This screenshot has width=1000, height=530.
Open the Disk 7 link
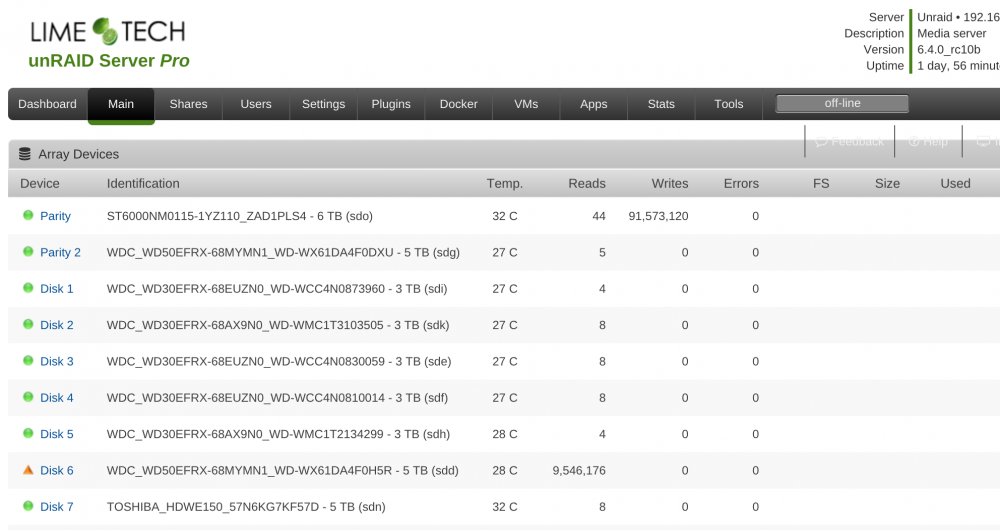57,506
